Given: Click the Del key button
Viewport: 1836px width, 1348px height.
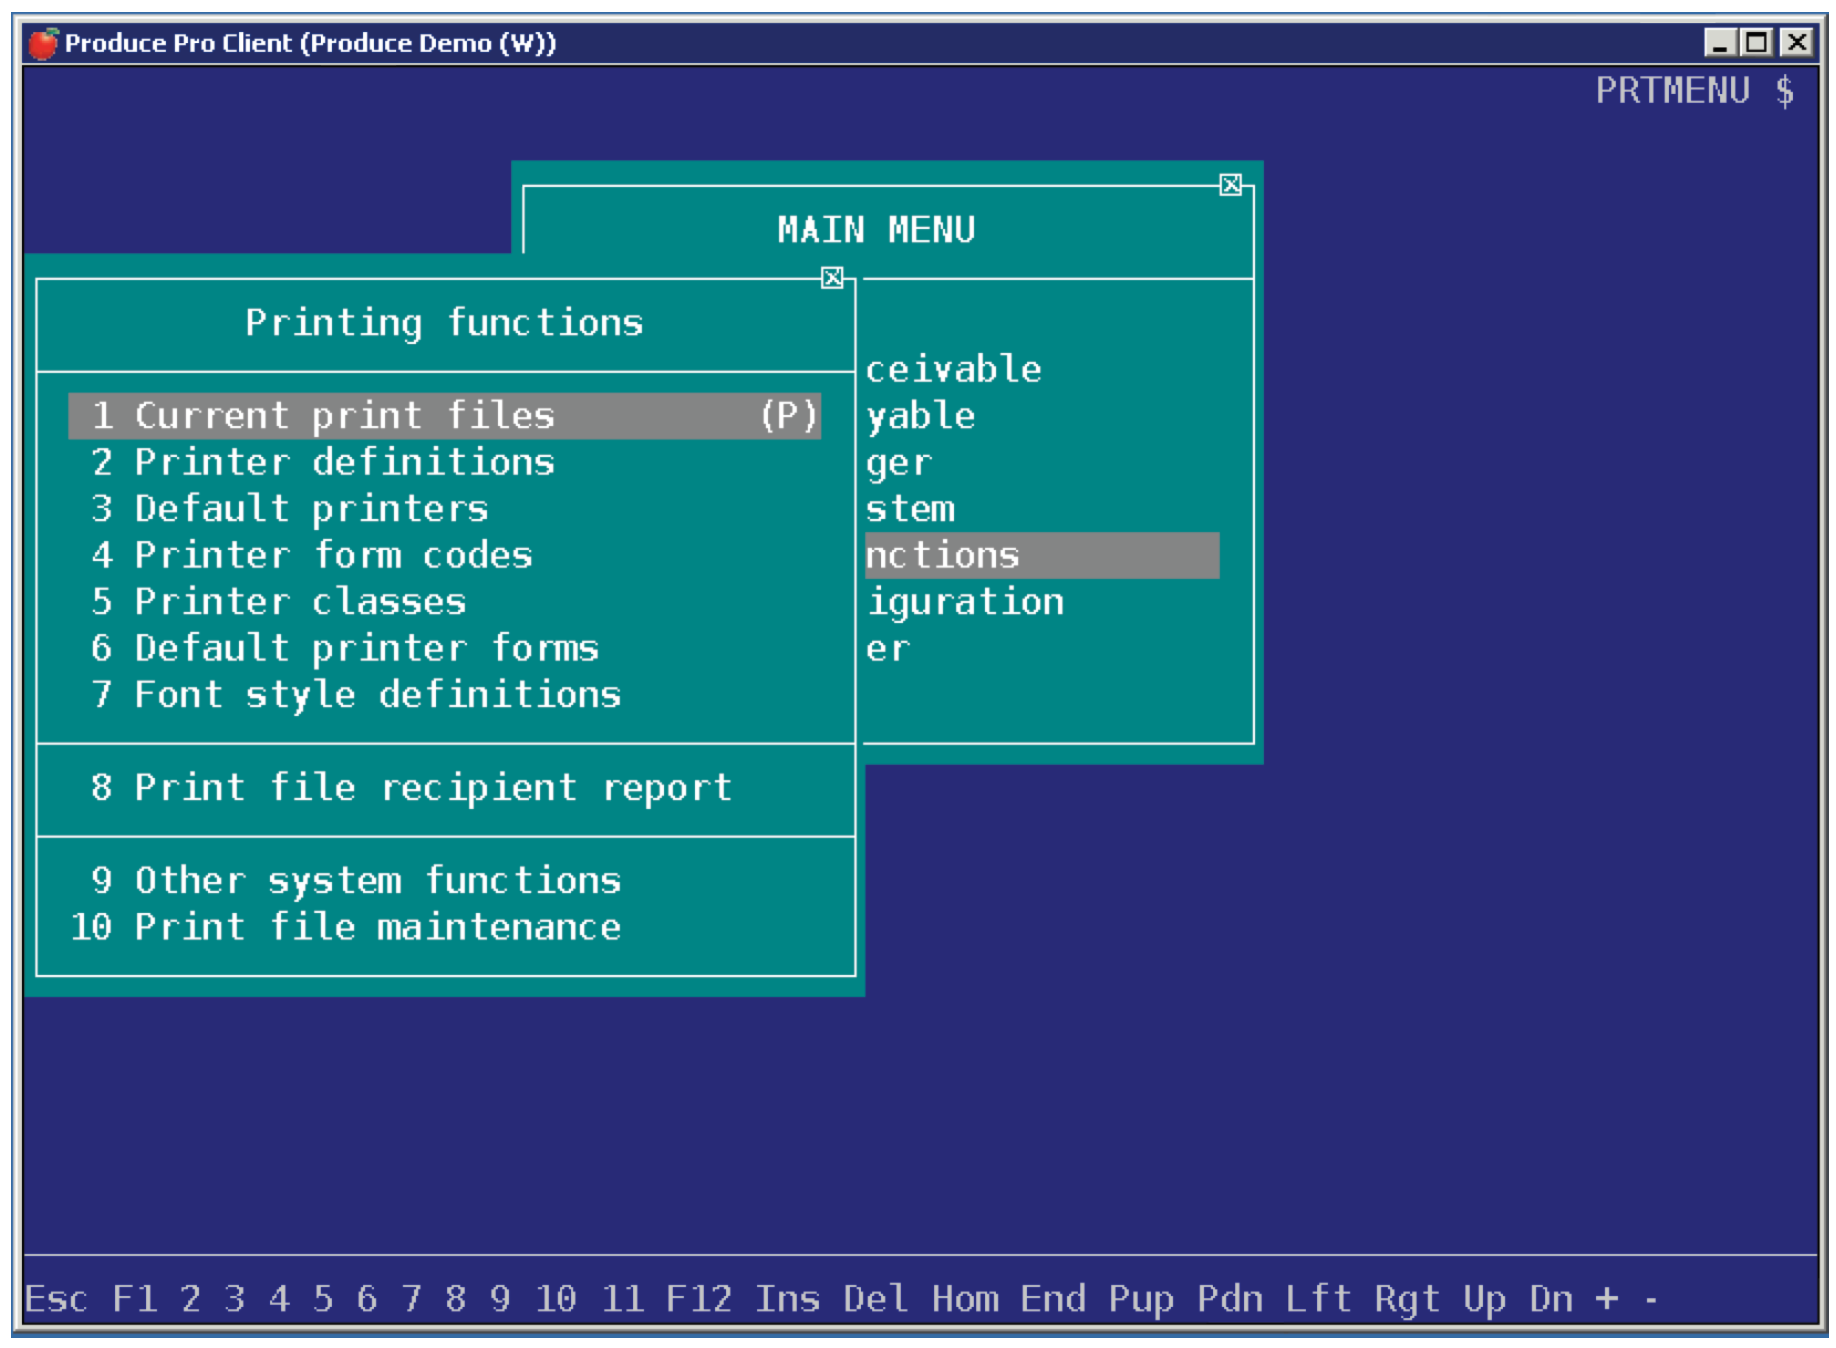Looking at the screenshot, I should click(x=876, y=1299).
